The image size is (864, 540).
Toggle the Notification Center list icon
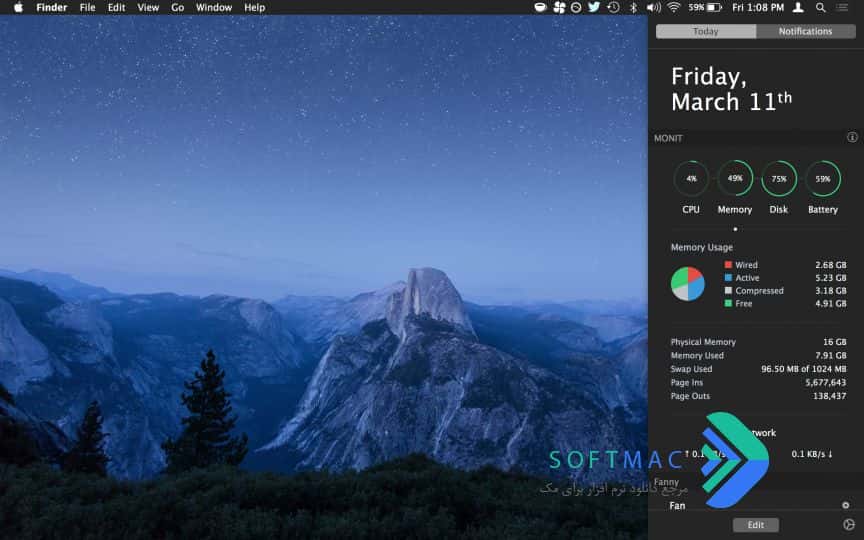point(842,7)
